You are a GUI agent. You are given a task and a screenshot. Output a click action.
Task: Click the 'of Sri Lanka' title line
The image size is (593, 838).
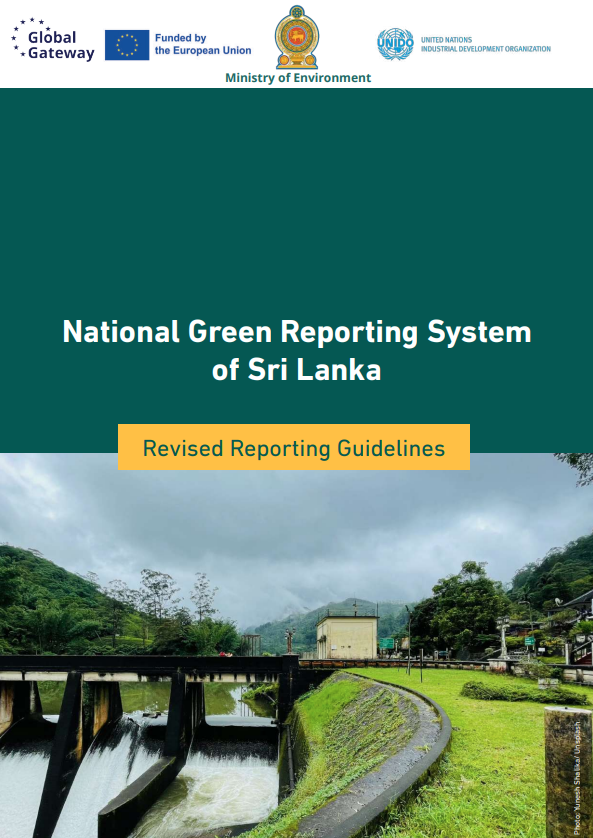tap(296, 370)
